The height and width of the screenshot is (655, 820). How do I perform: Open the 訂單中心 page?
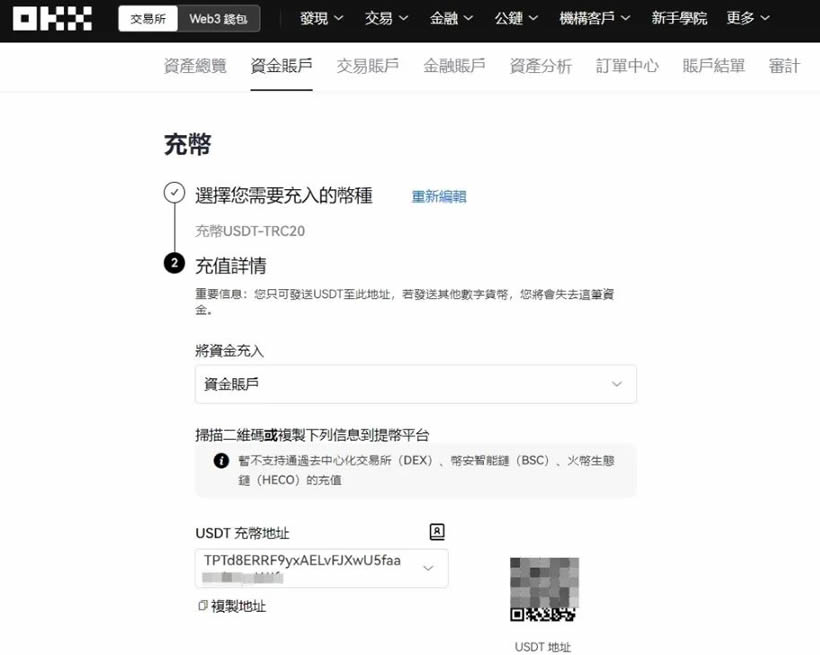pos(627,65)
